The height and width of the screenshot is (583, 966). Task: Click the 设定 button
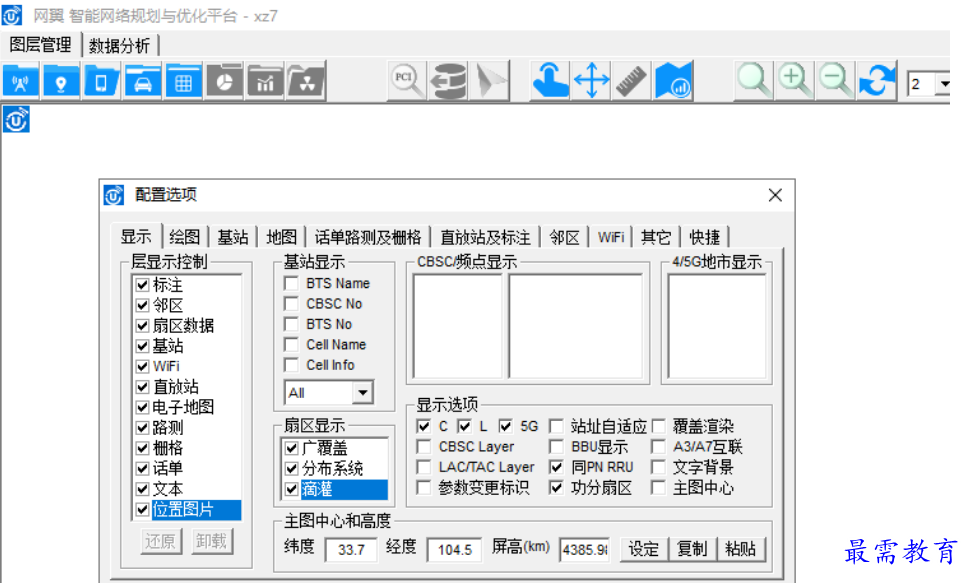(x=644, y=549)
